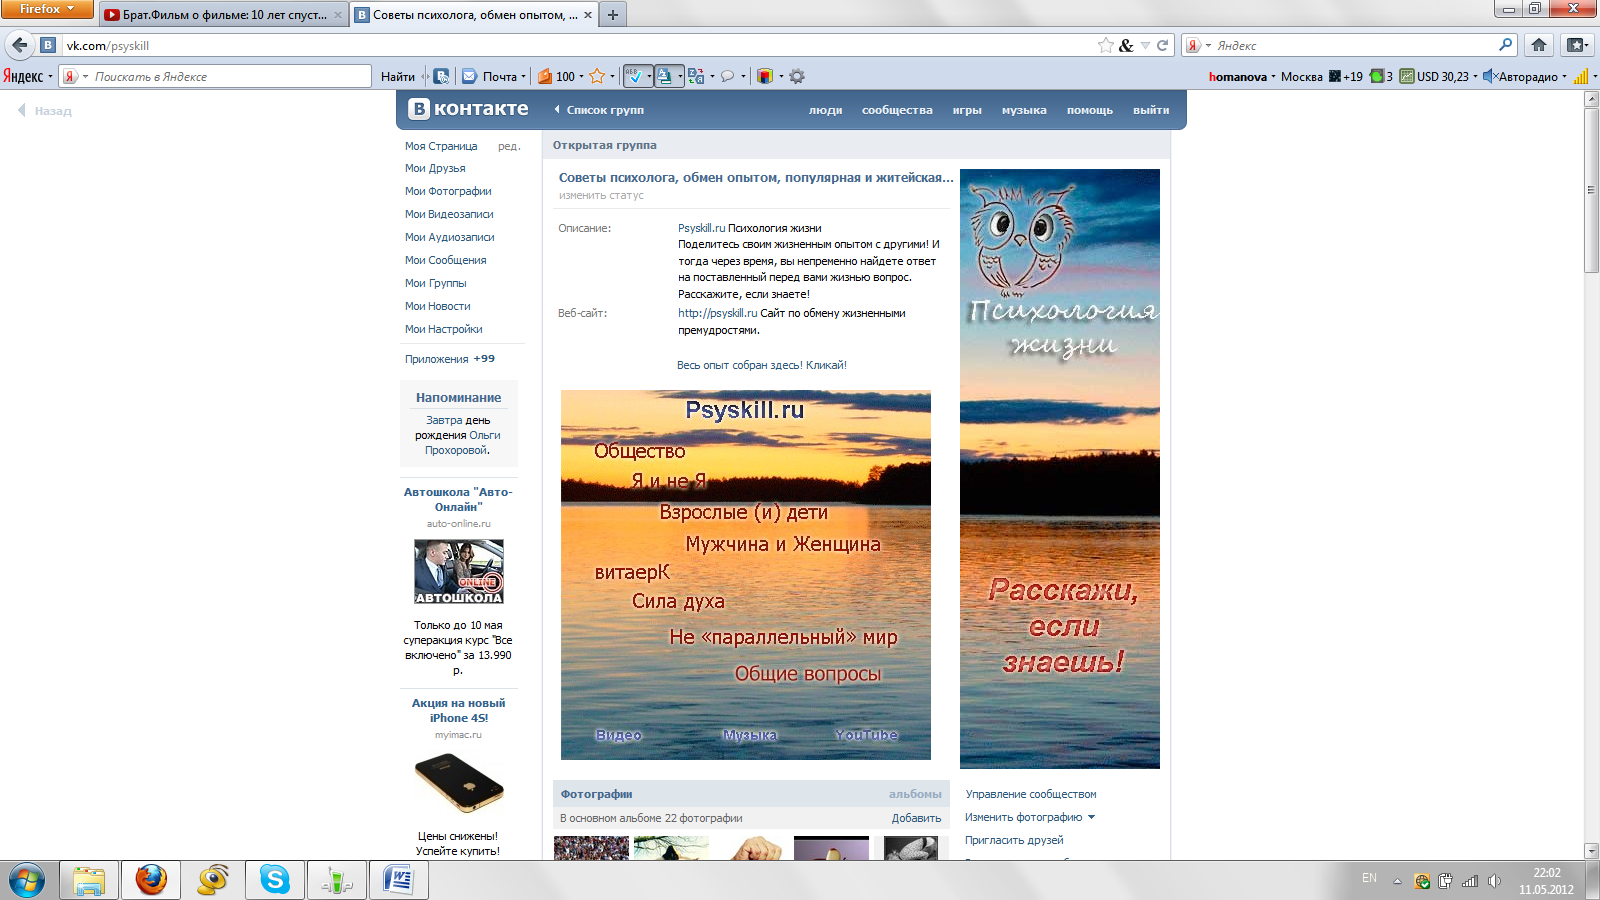Screen dimensions: 1600x900
Task: Click the orange 100 counter icon
Action: coord(545,76)
